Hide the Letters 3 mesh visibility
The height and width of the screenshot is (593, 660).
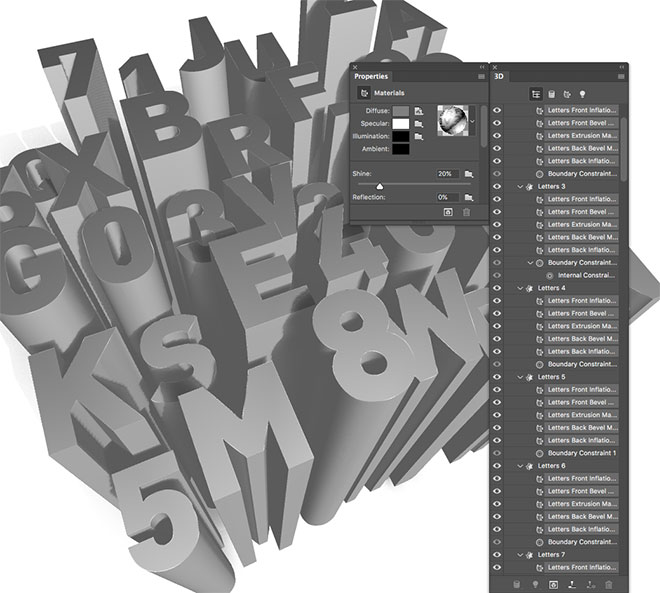pos(498,187)
